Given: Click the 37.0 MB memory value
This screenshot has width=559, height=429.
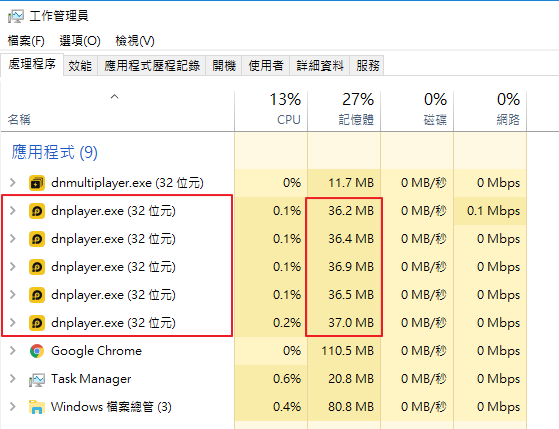Looking at the screenshot, I should click(351, 323).
